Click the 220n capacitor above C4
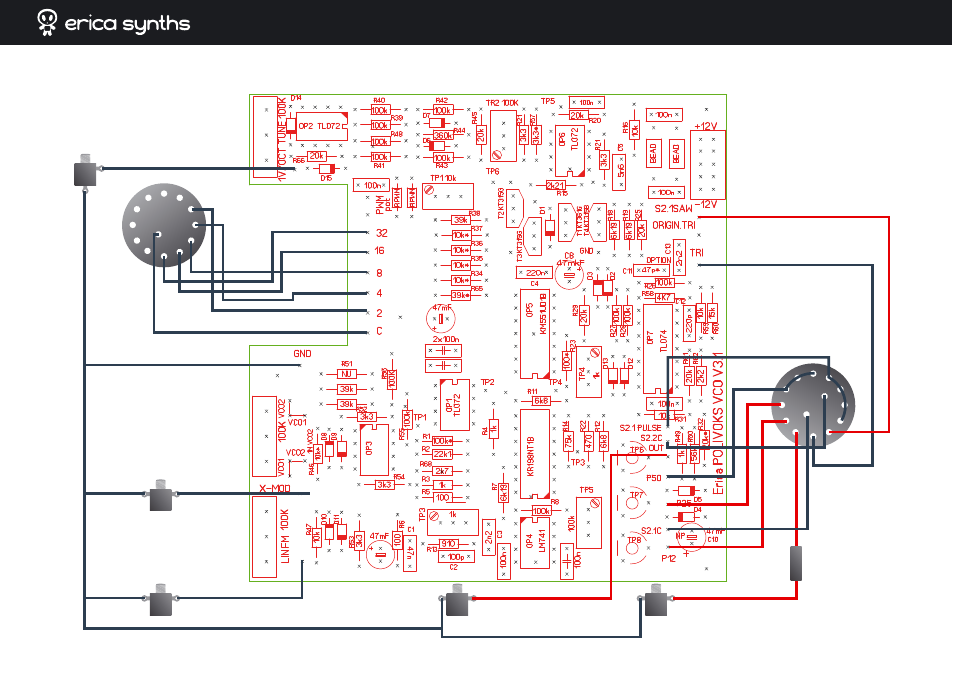 coord(535,273)
